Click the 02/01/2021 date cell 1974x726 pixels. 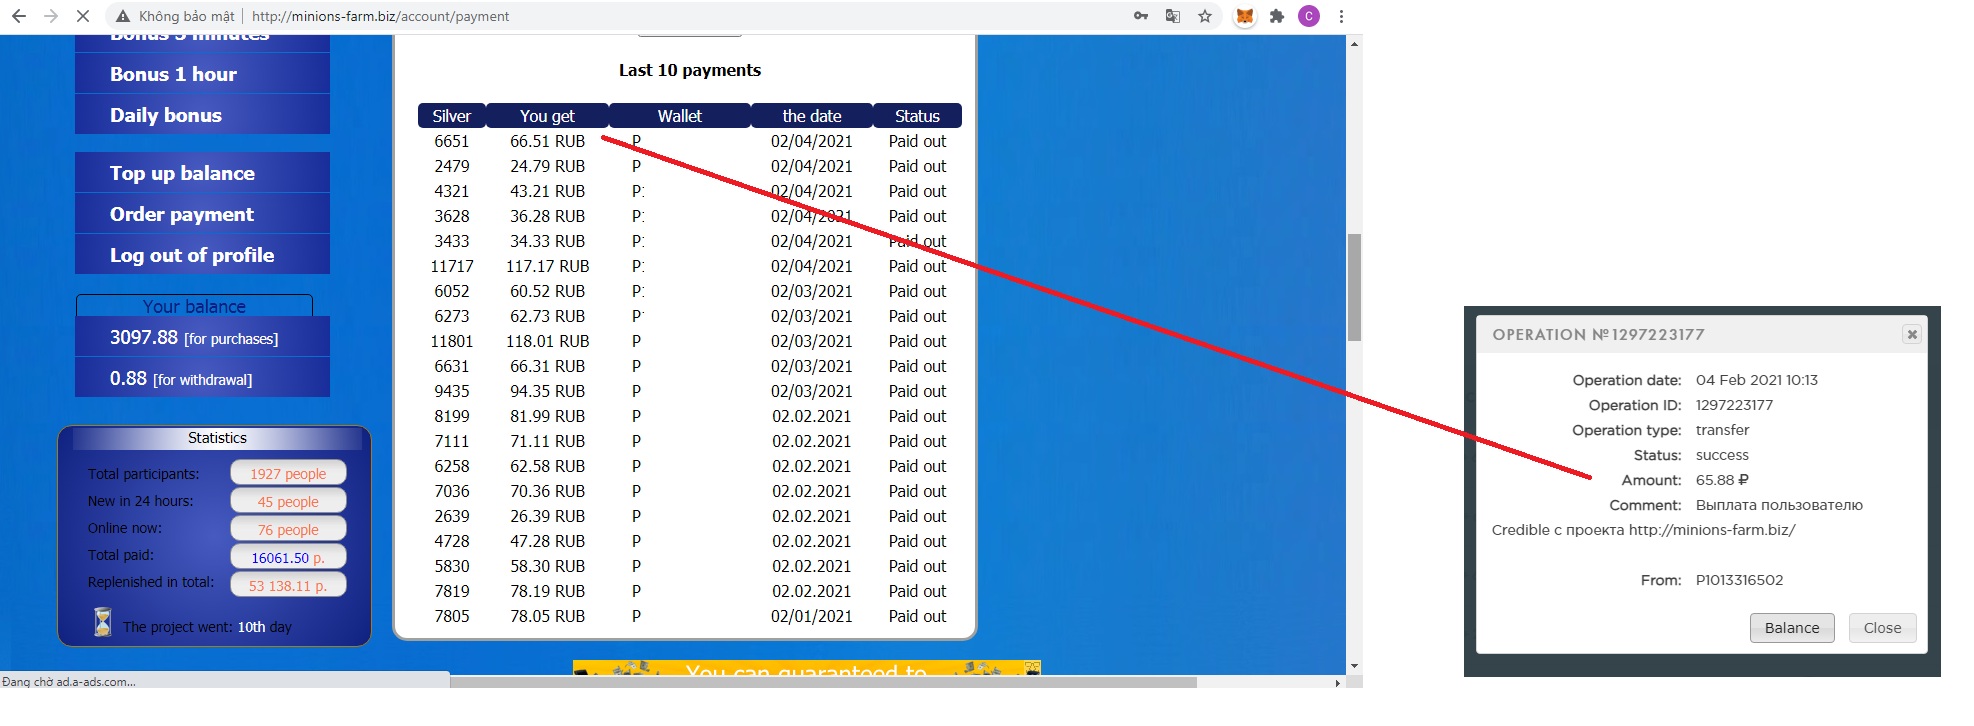pyautogui.click(x=812, y=616)
